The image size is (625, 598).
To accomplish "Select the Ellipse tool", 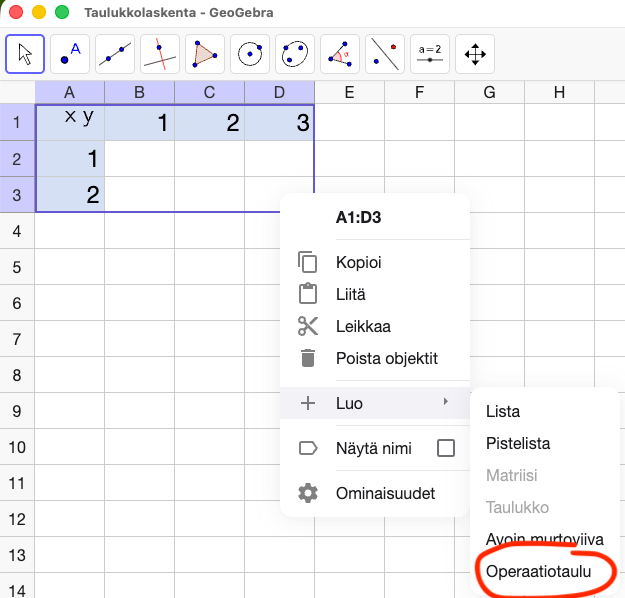I will [295, 54].
